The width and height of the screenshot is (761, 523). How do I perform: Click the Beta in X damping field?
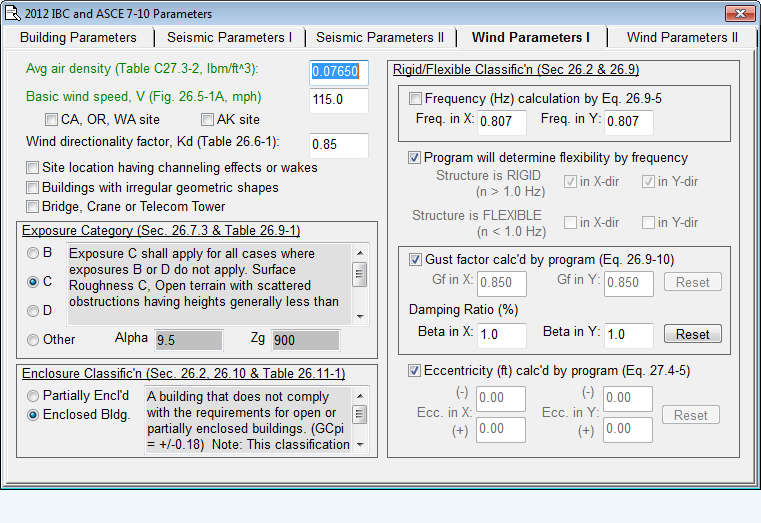click(501, 334)
